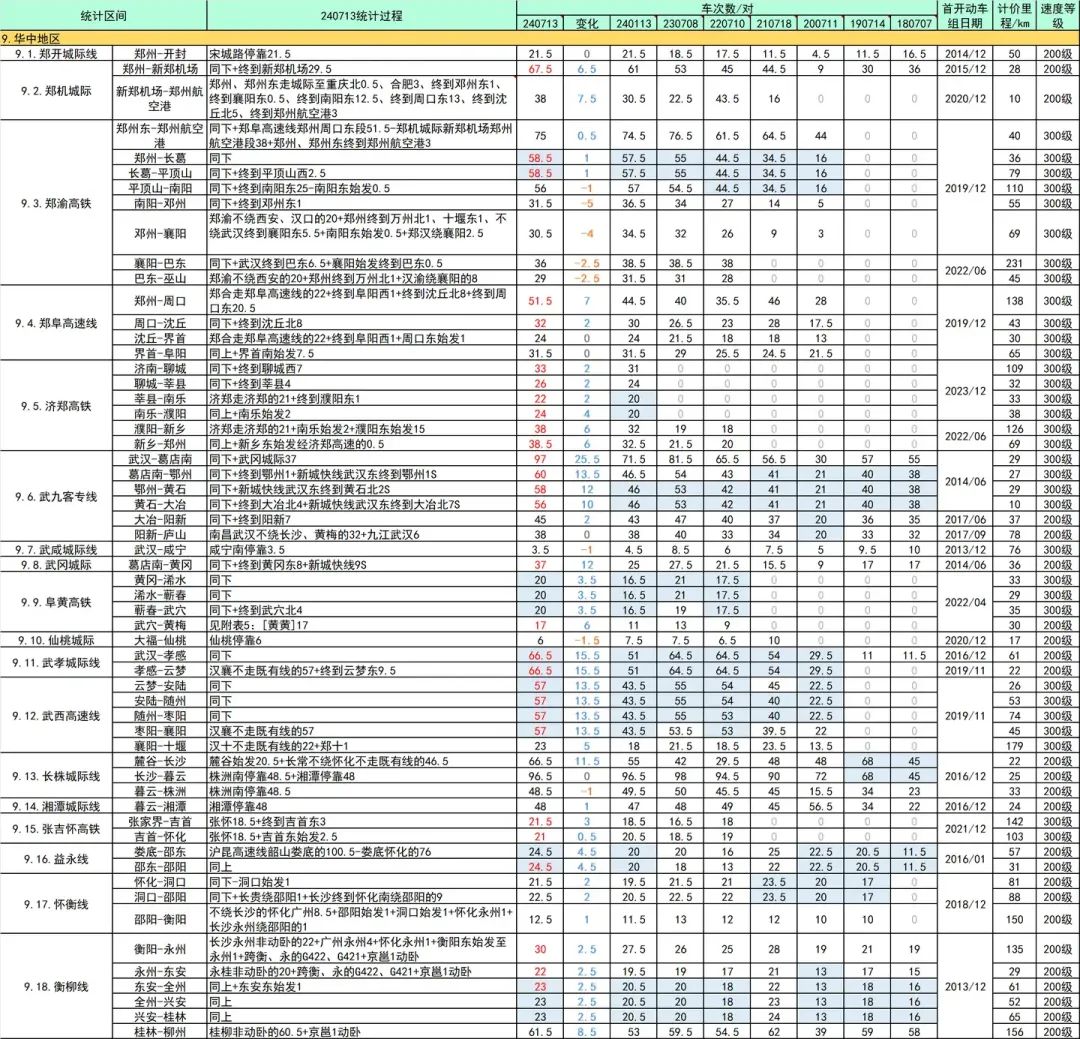
Task: Select the '郑州-新郑机场' section cell
Action: (x=160, y=69)
